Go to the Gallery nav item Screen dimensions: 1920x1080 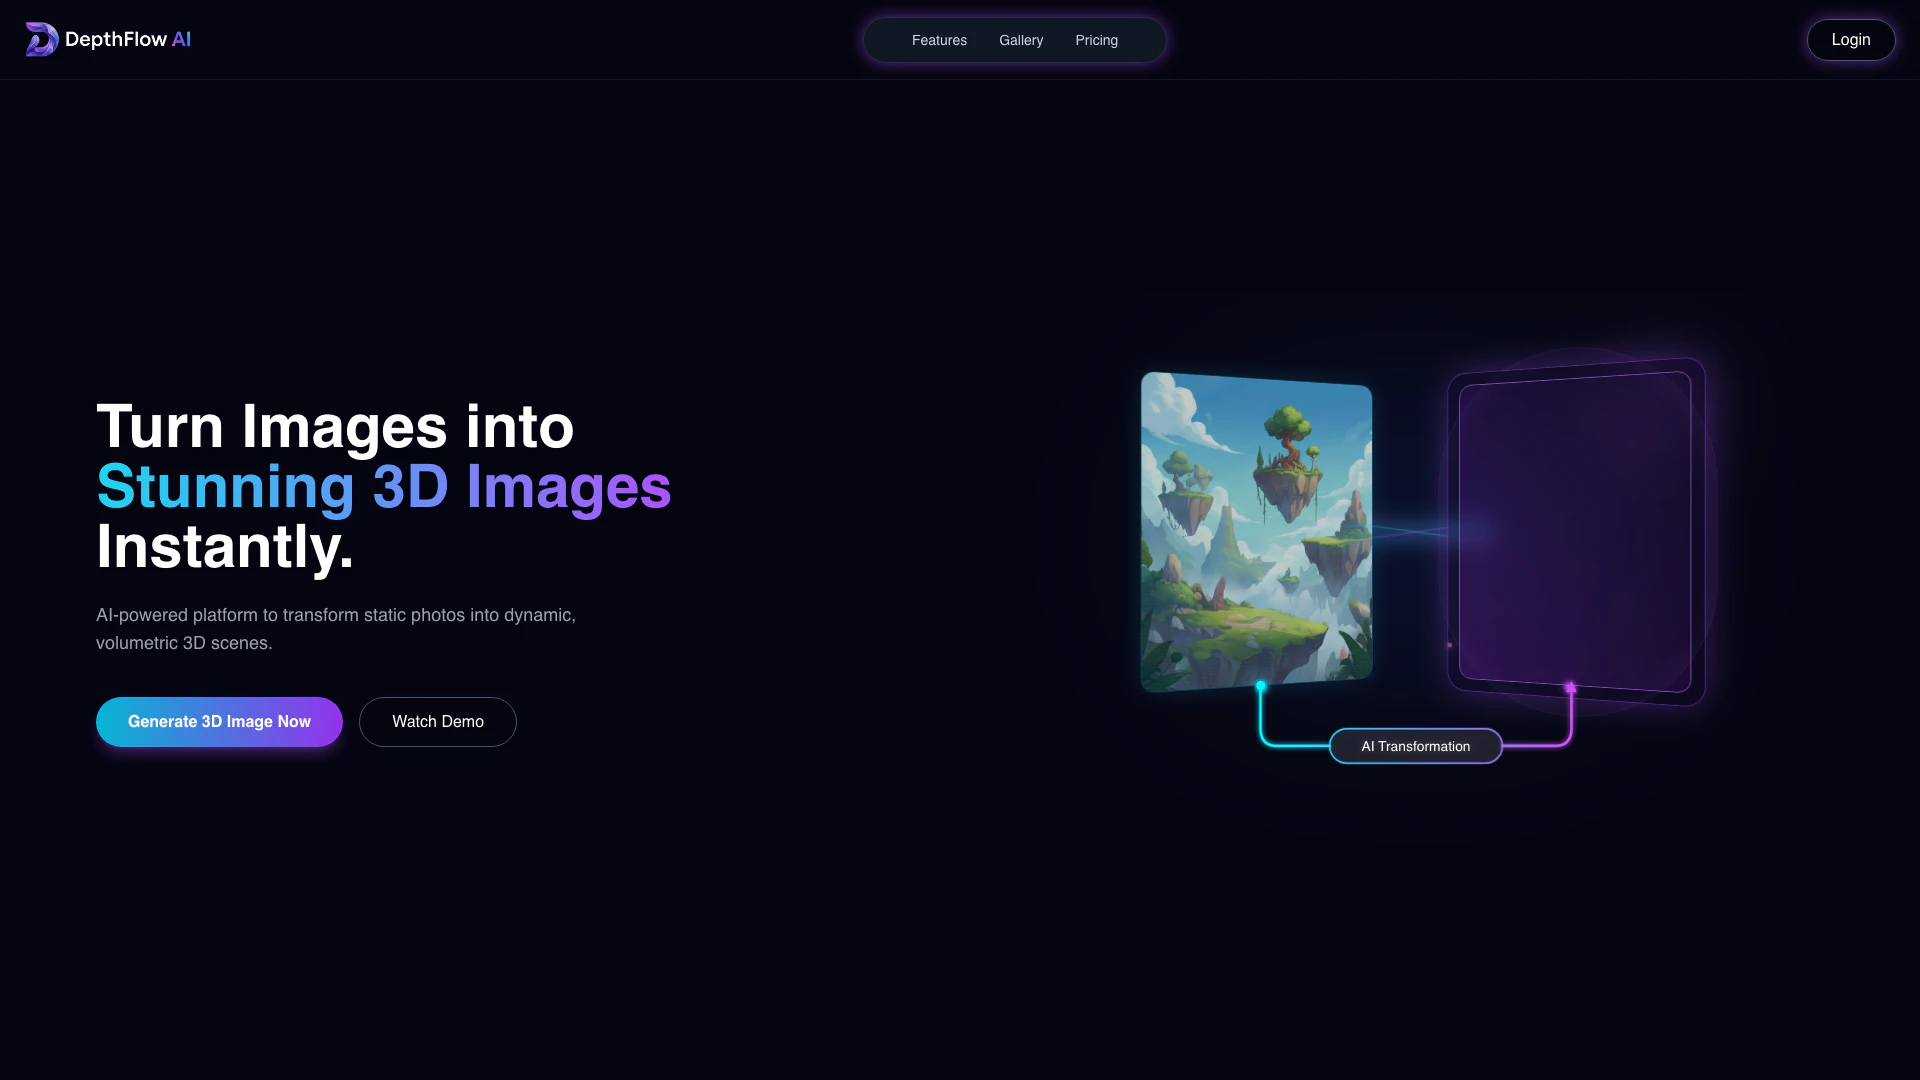pos(1020,40)
